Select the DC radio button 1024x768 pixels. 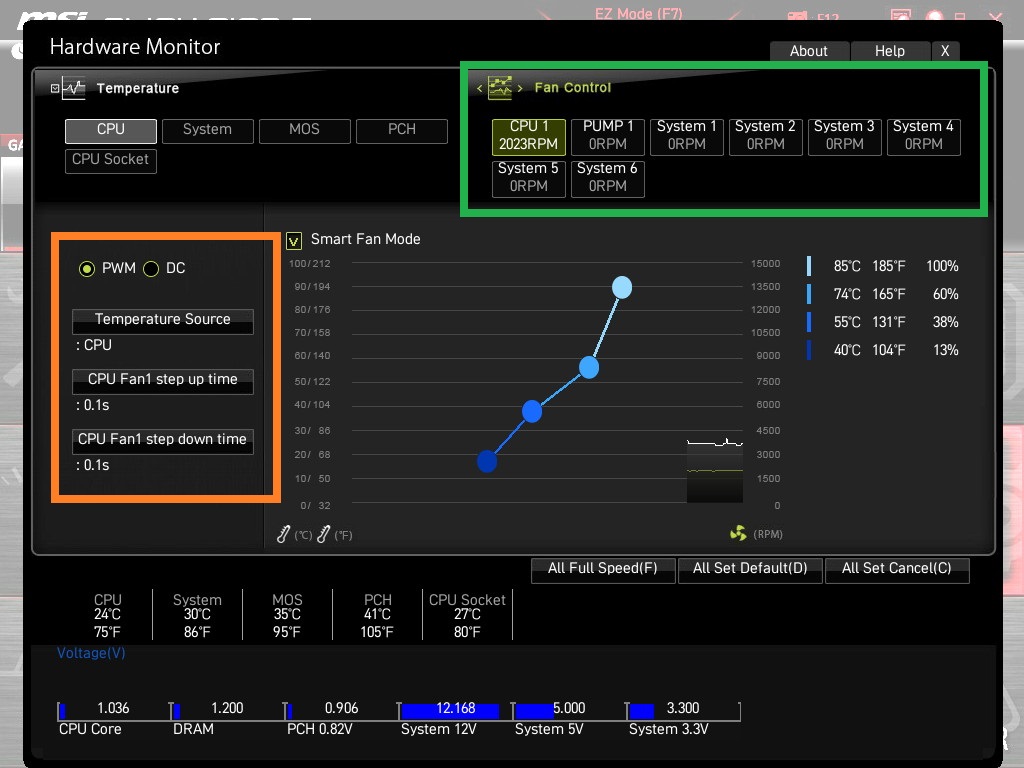click(151, 268)
